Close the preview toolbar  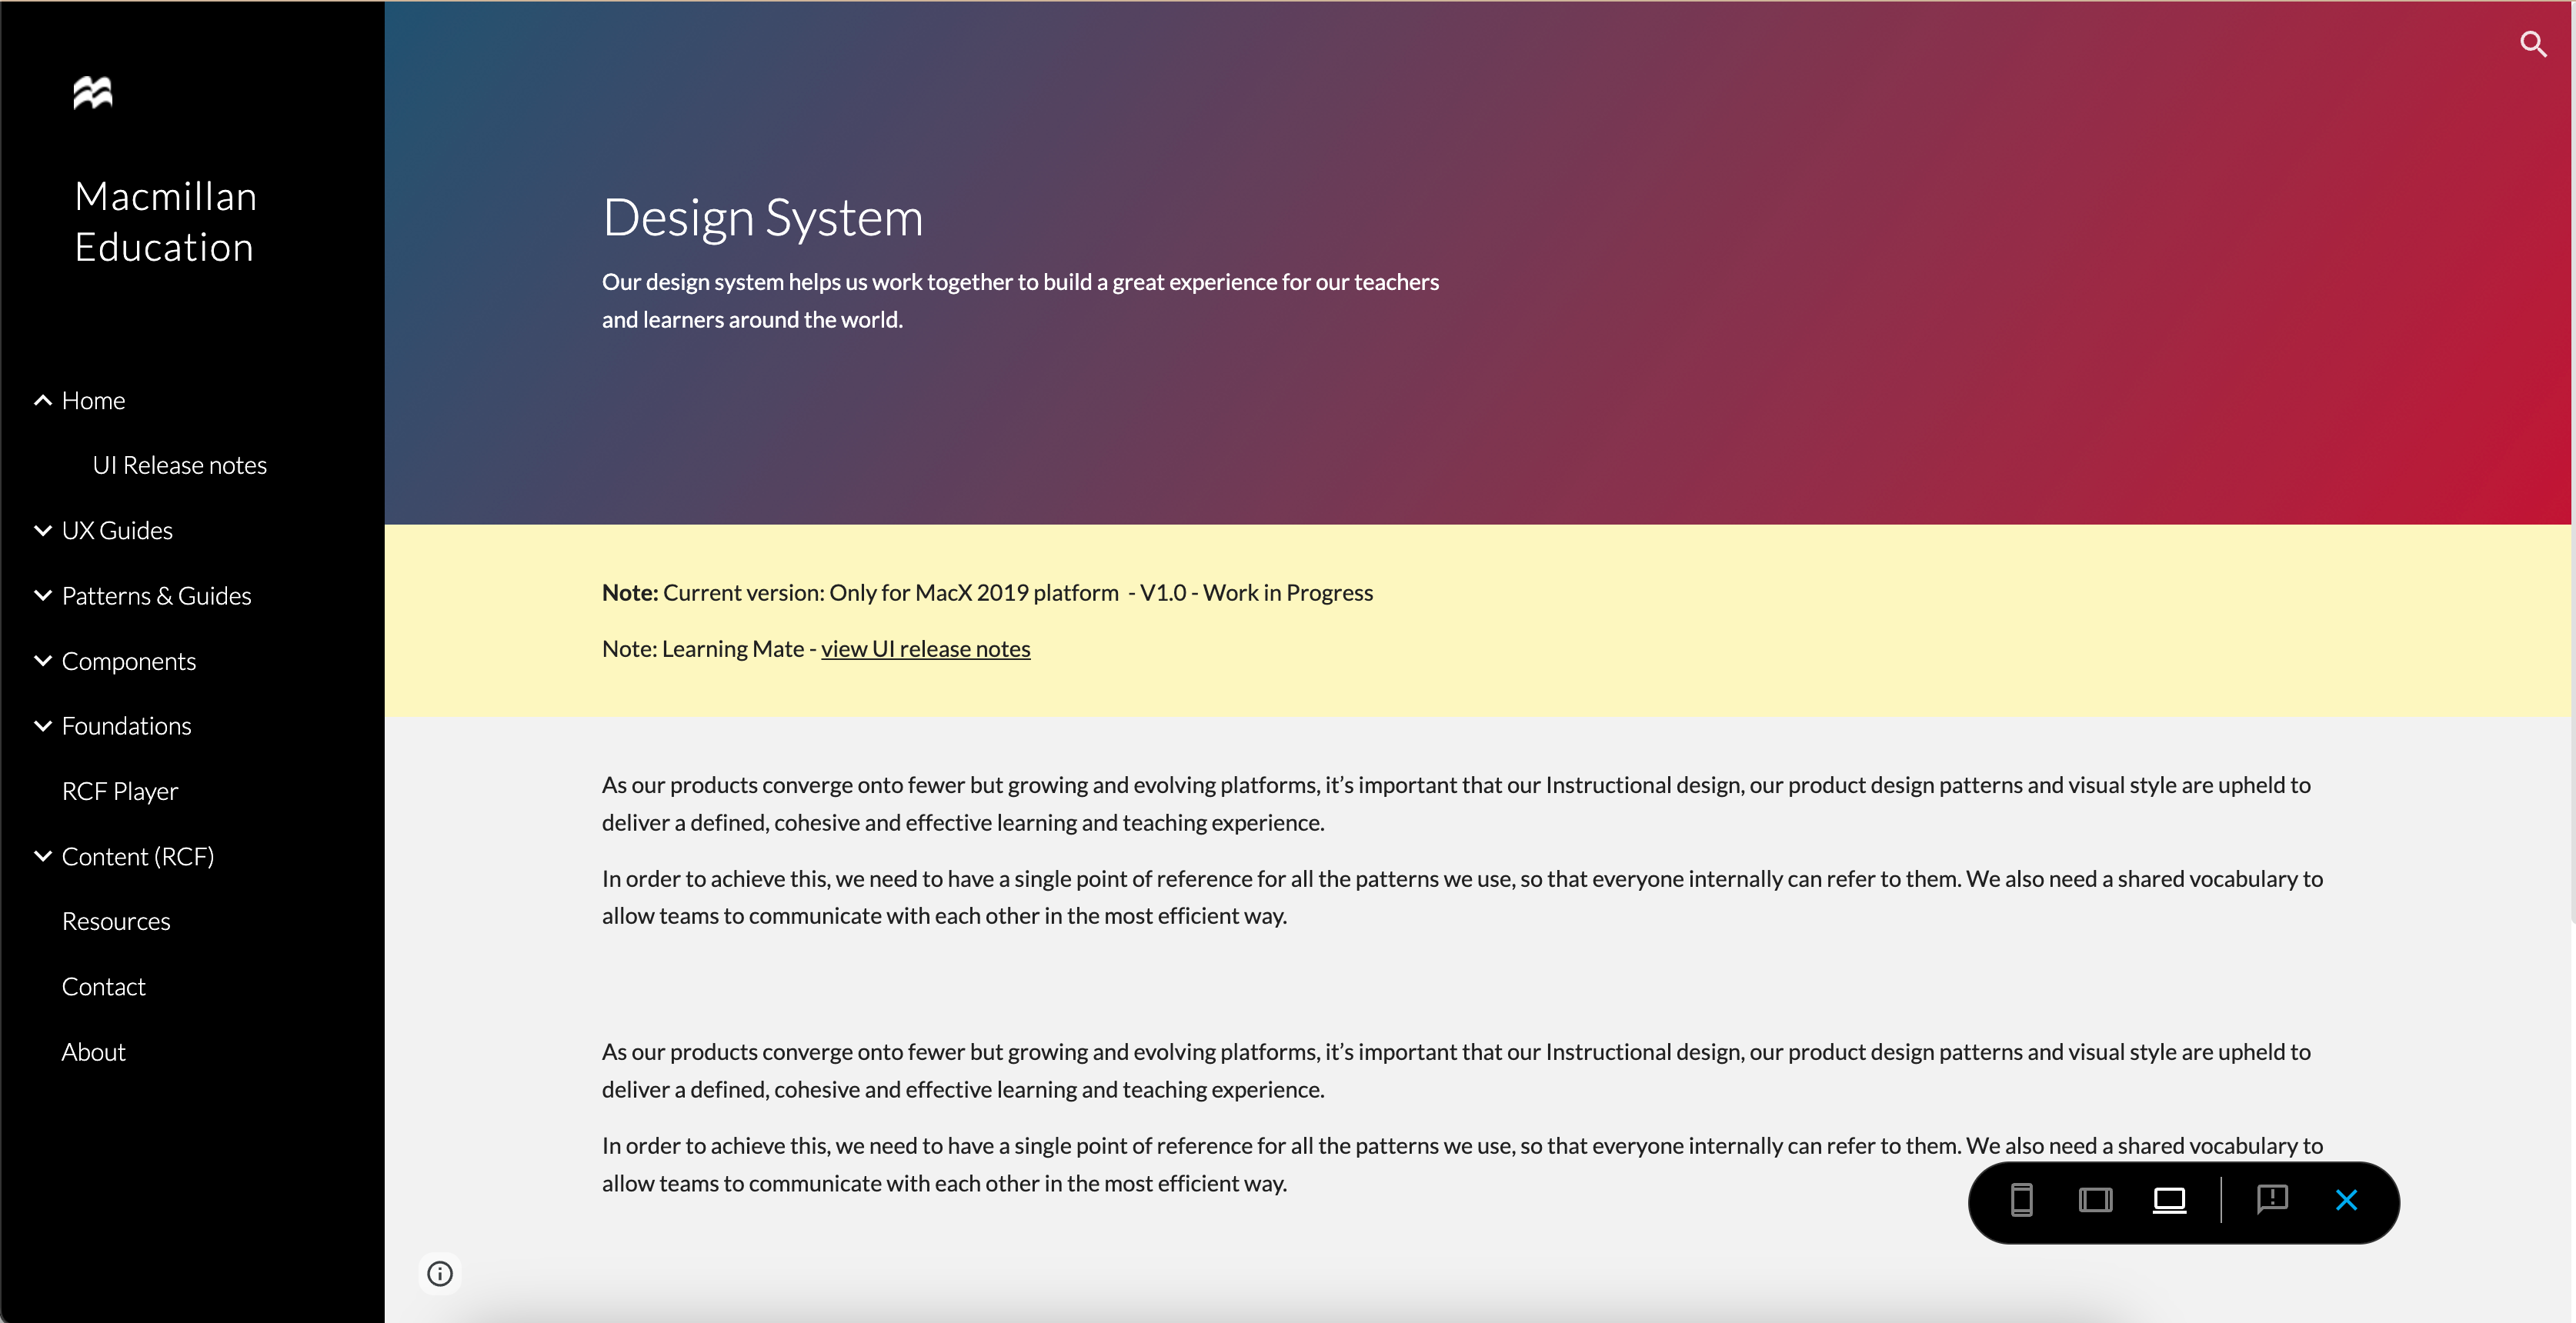(2346, 1200)
